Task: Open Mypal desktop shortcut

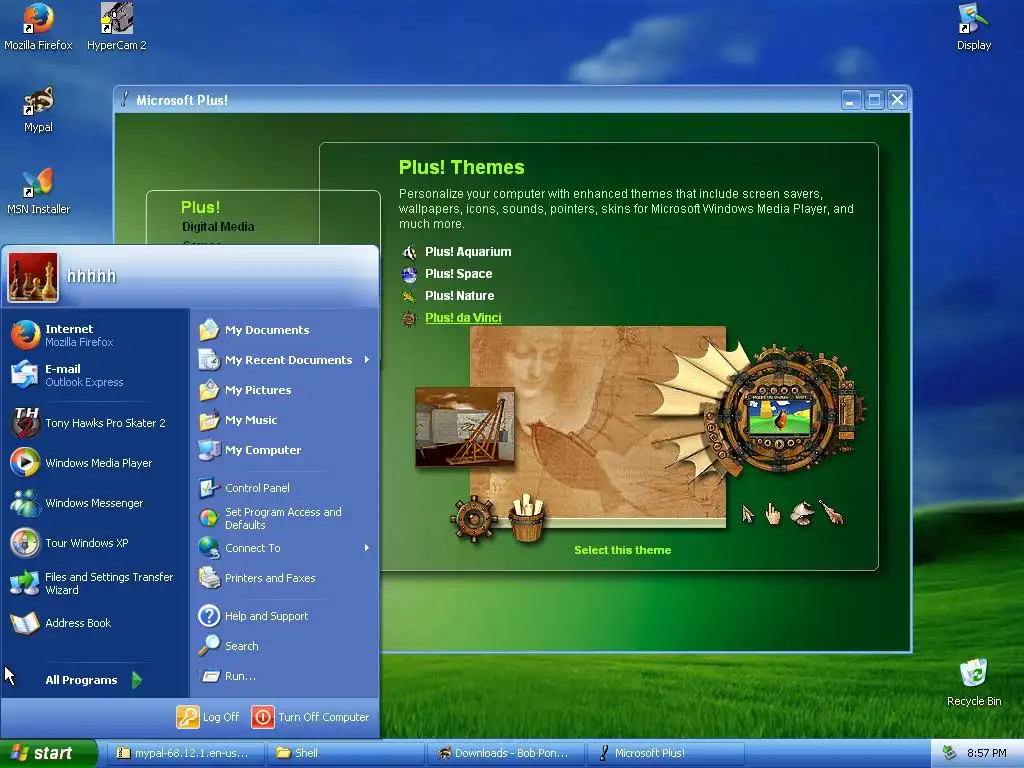Action: click(38, 109)
